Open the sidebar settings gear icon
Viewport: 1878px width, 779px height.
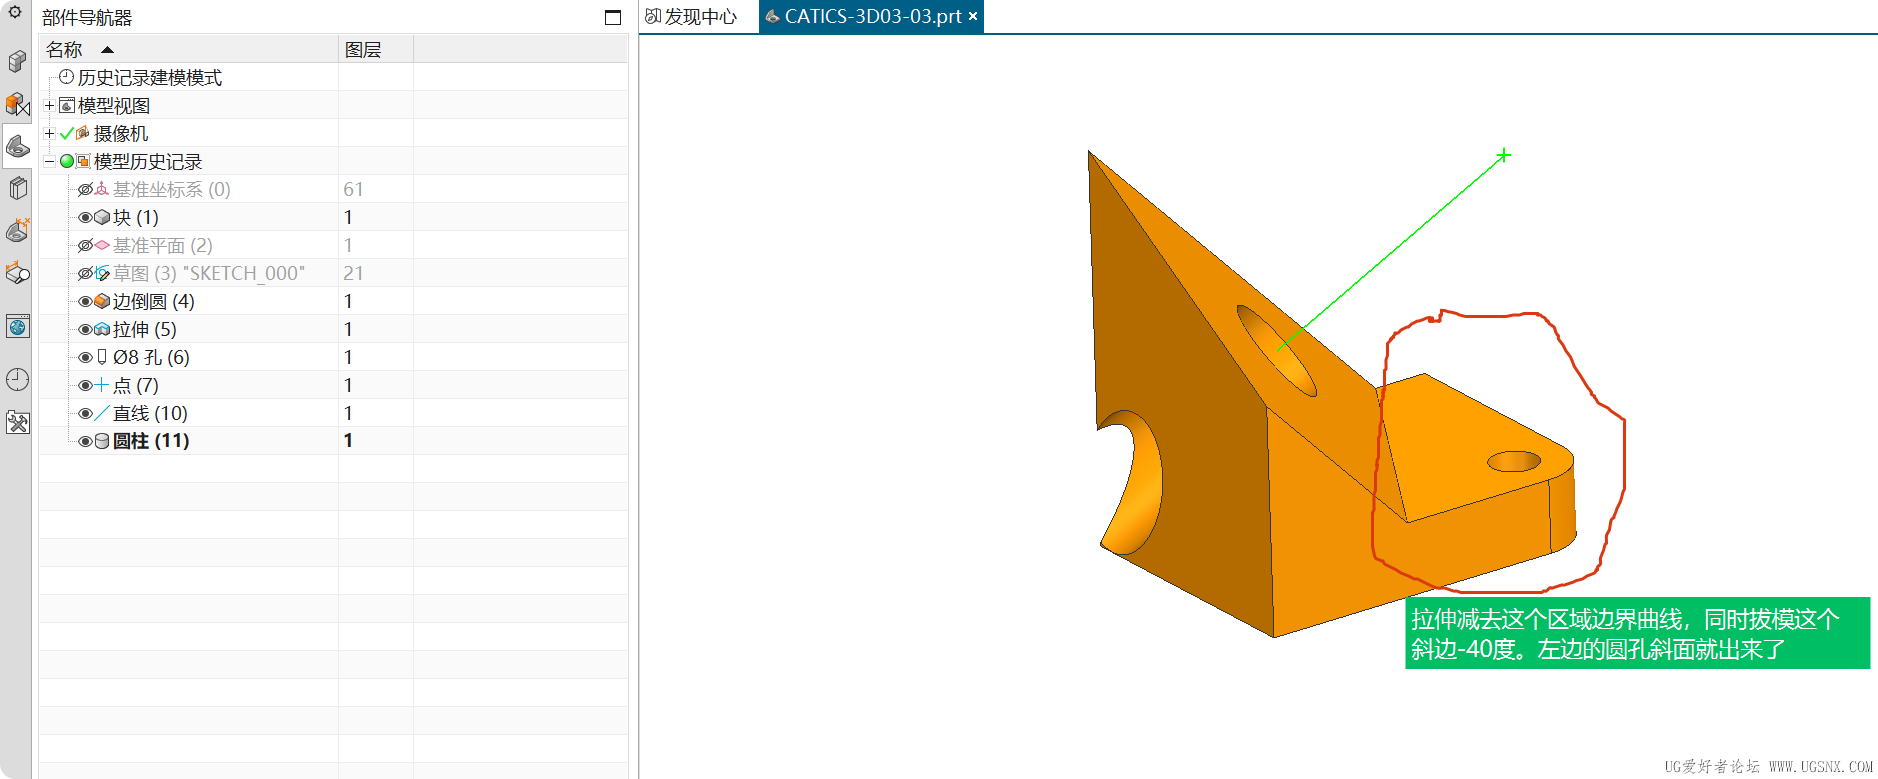coord(15,12)
